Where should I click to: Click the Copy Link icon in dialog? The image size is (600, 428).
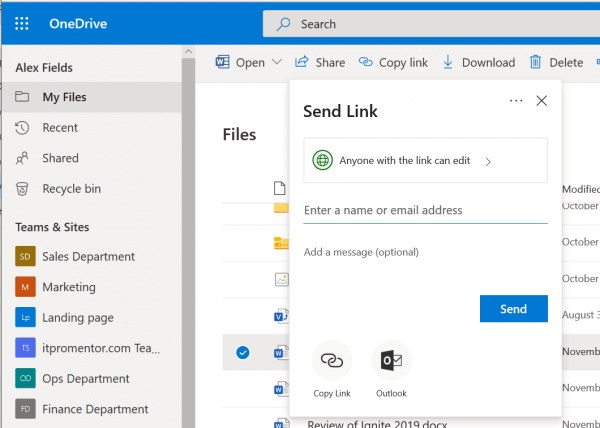tap(332, 360)
